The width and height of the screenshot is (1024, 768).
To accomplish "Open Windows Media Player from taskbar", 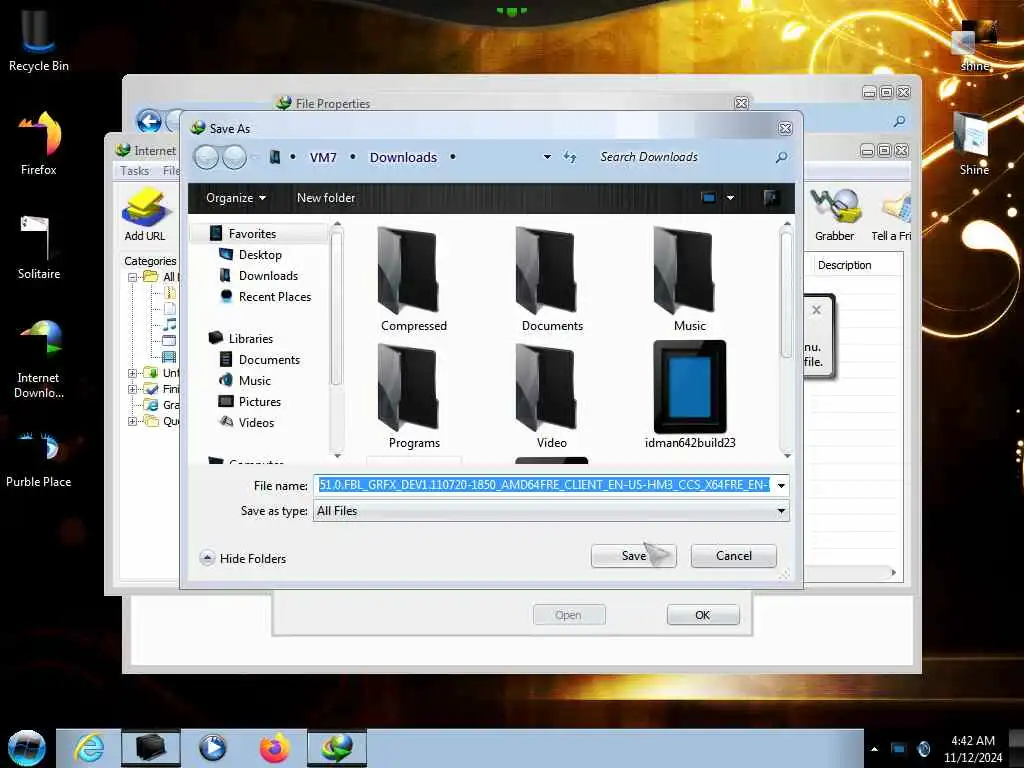I will point(212,748).
